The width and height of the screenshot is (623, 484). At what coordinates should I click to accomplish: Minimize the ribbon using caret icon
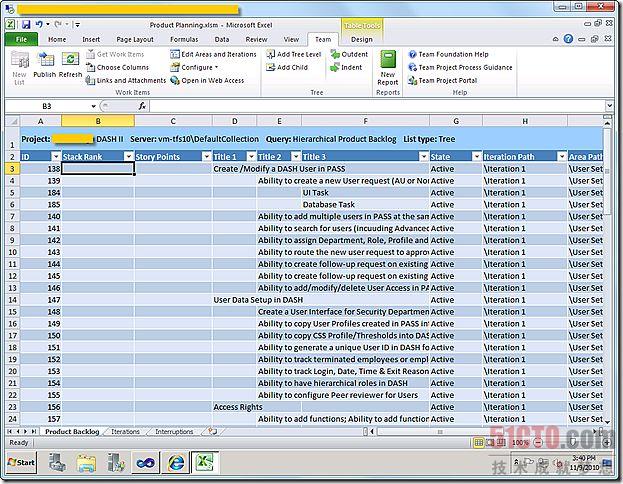(556, 39)
